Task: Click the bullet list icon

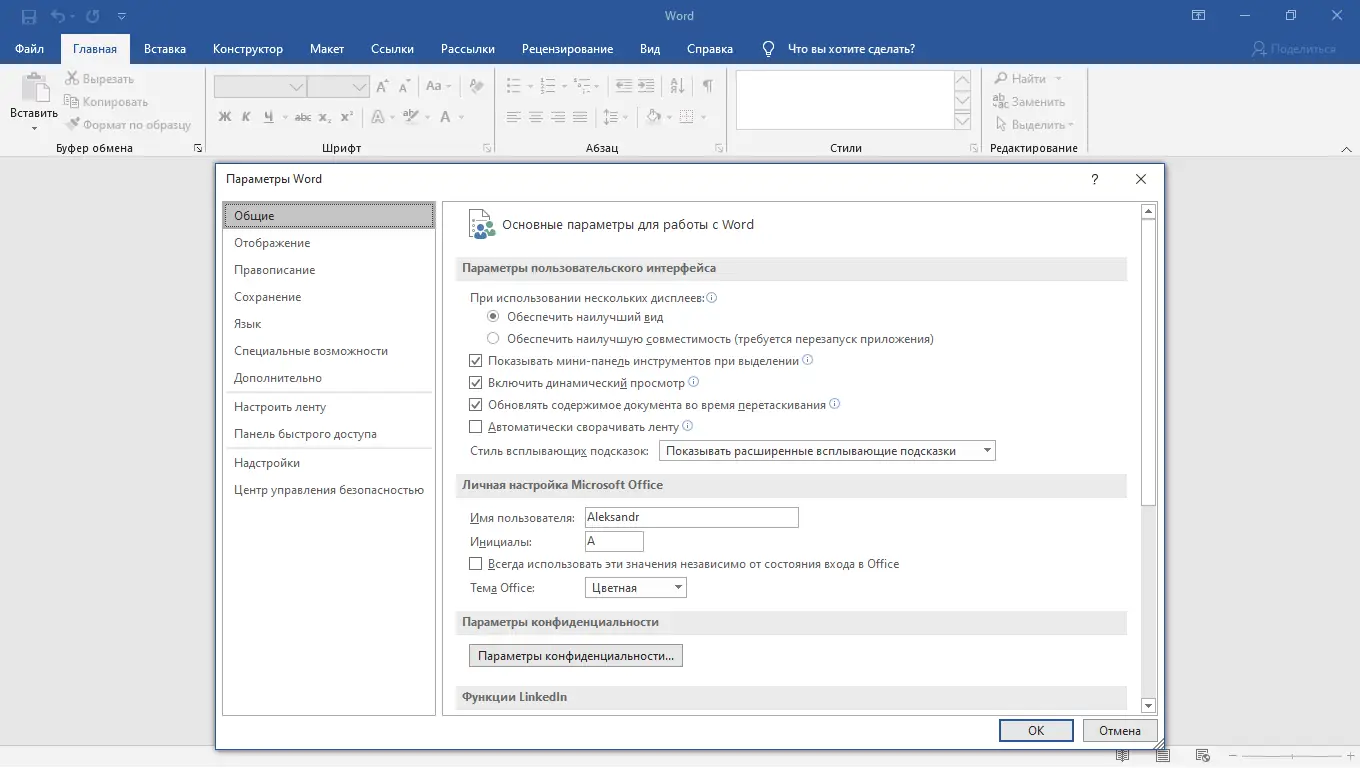Action: coord(514,86)
